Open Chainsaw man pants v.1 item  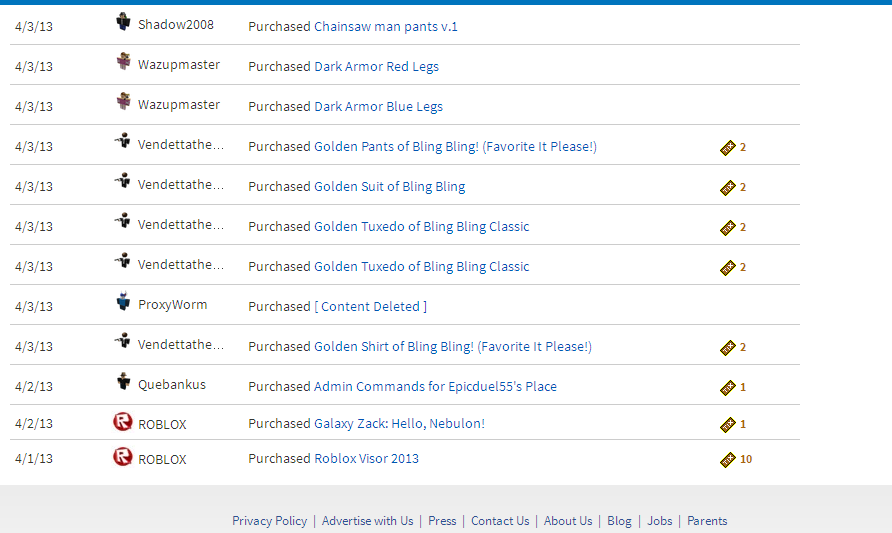point(386,26)
